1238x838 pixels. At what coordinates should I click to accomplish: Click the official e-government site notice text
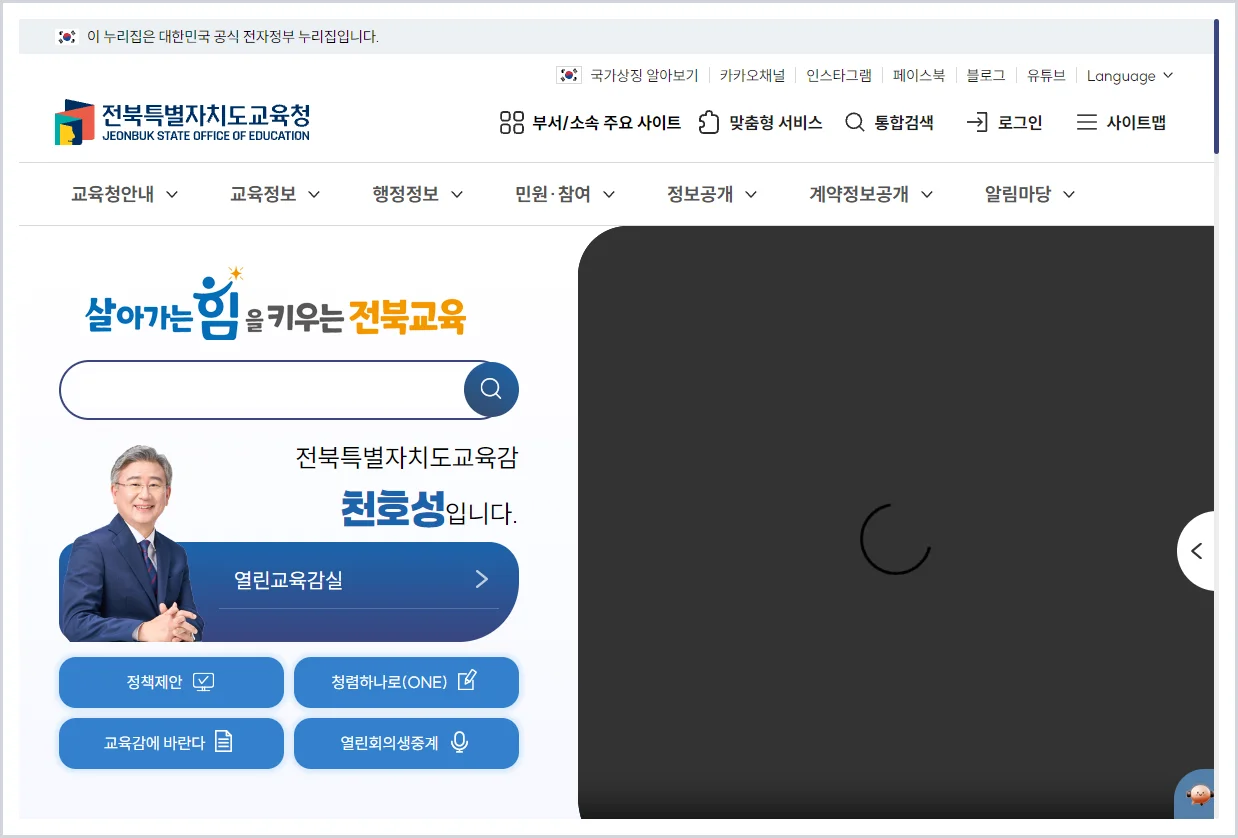pos(233,37)
